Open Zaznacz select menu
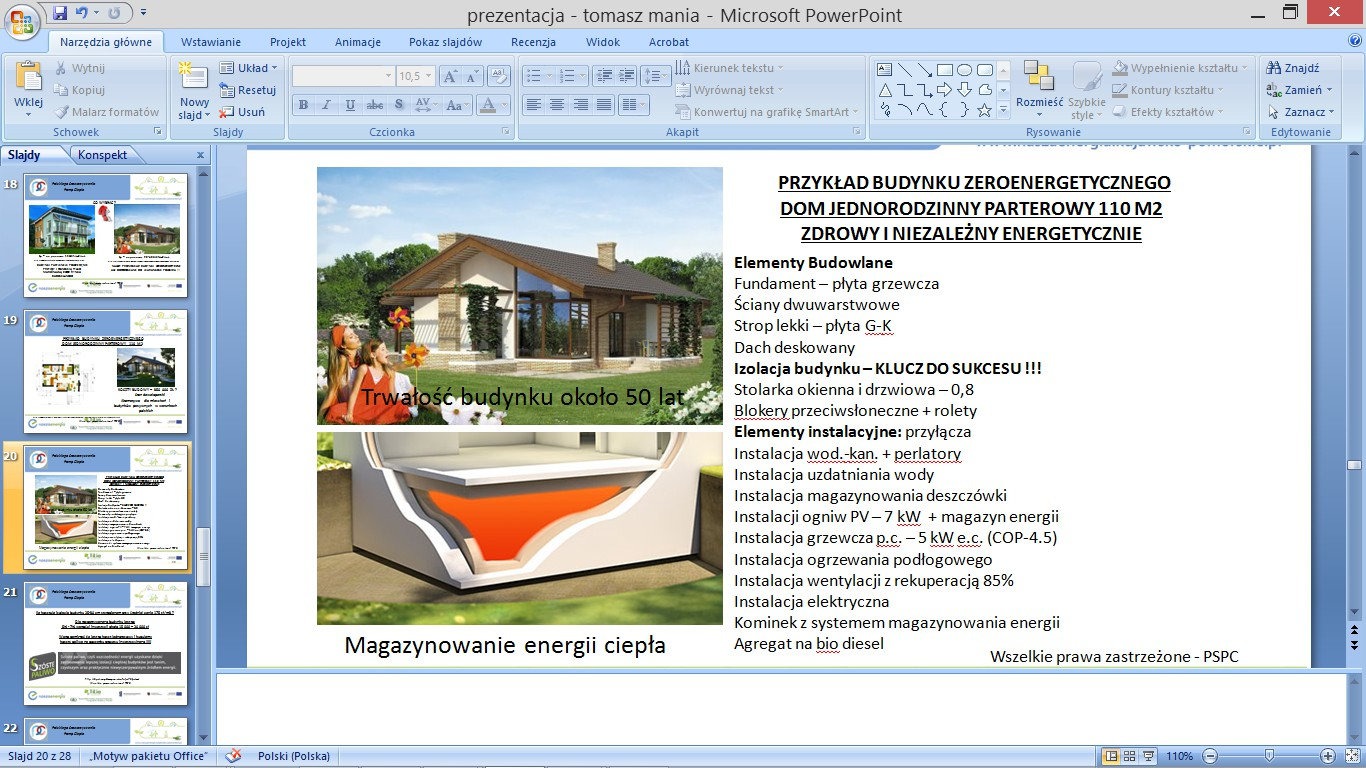This screenshot has height=768, width=1366. (x=1301, y=112)
